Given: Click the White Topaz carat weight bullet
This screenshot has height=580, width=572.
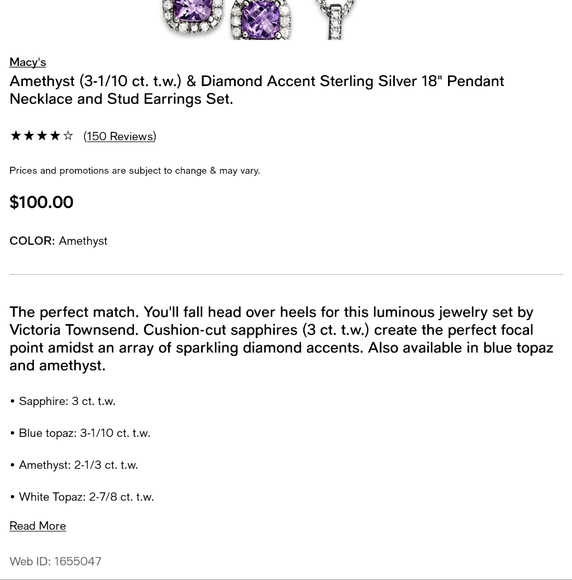Looking at the screenshot, I should click(82, 496).
